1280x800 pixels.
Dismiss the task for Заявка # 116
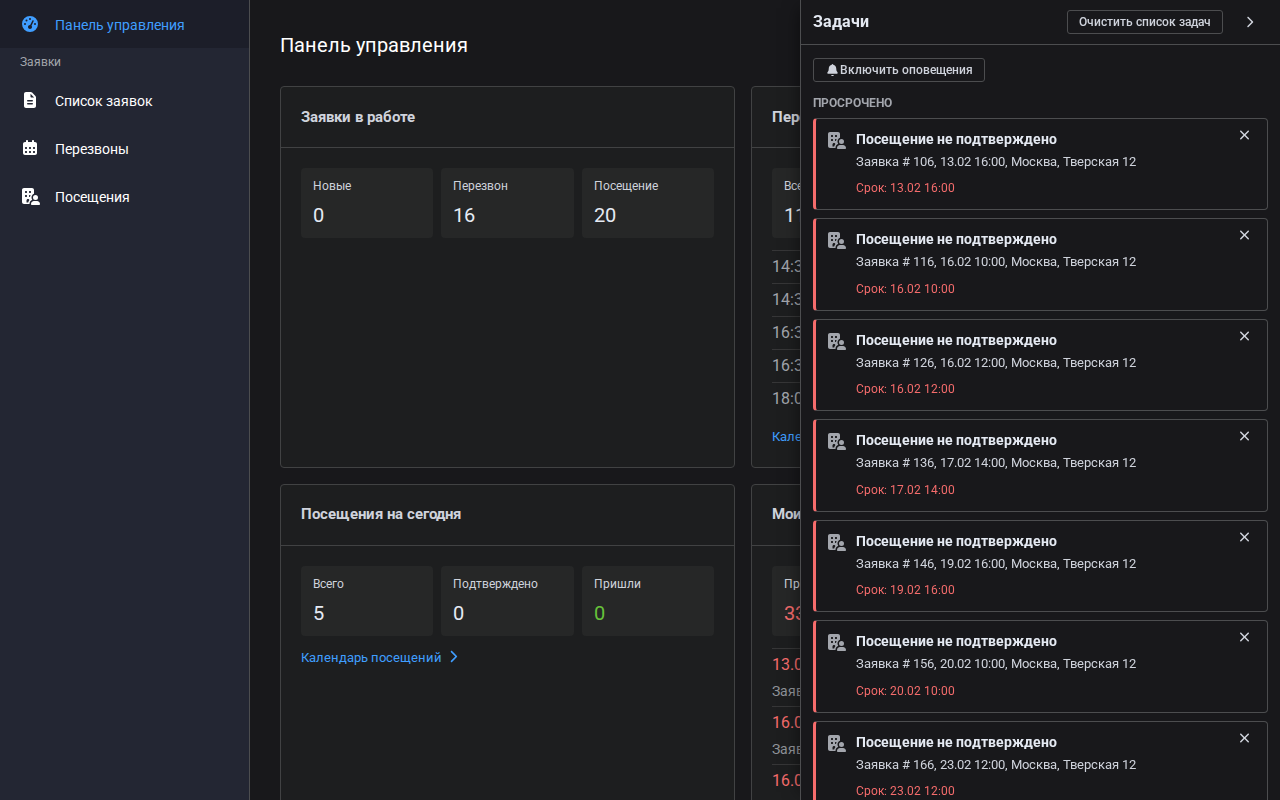[x=1244, y=235]
